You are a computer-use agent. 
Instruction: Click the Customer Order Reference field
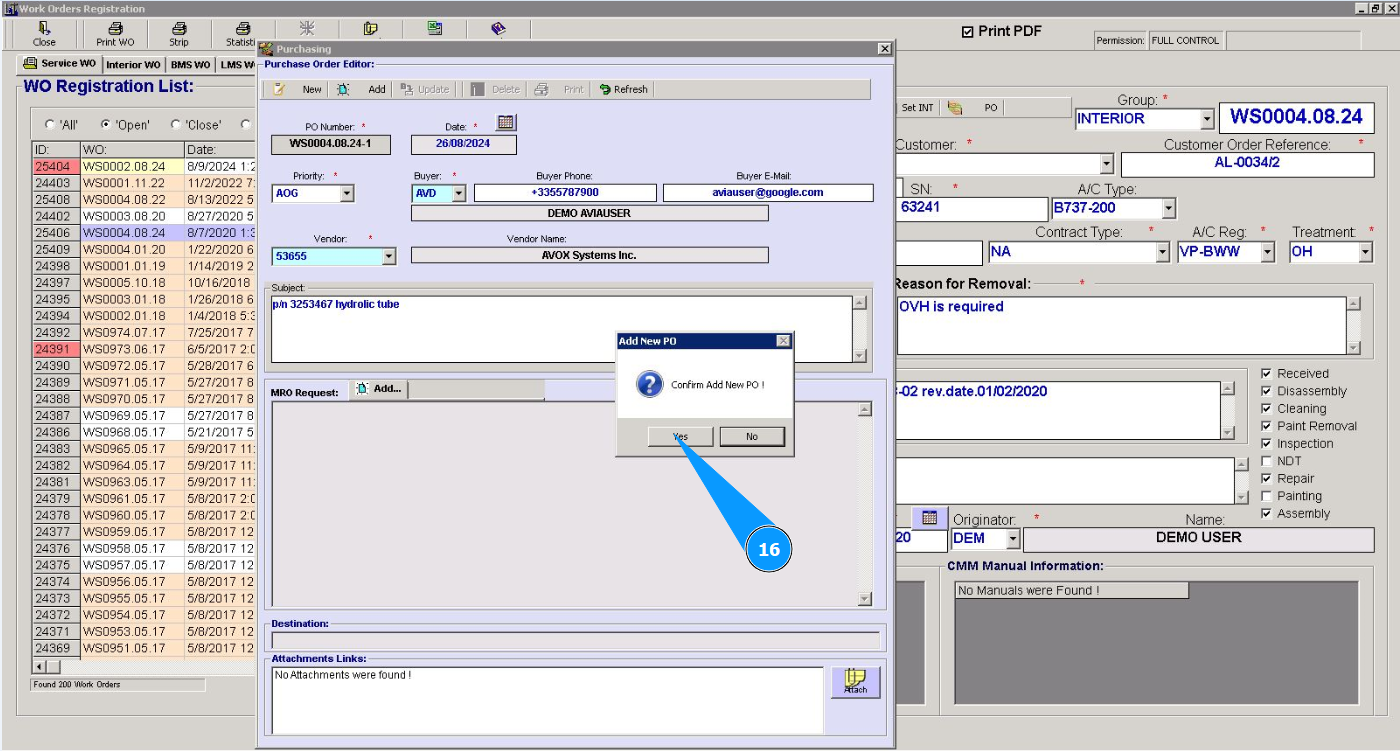click(1246, 165)
